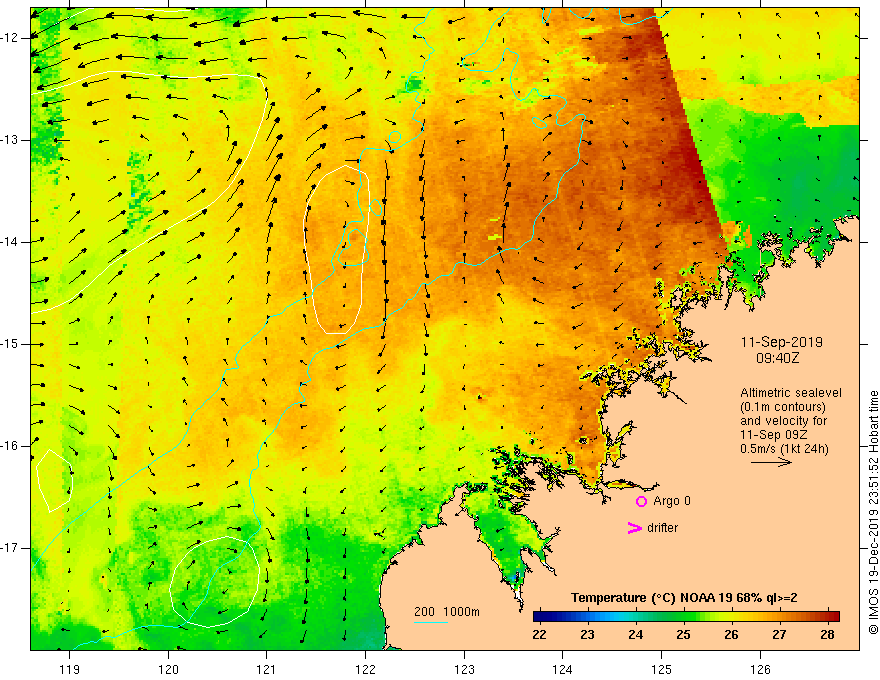Click the color bar tick label 28
This screenshot has width=880, height=680.
(x=827, y=635)
